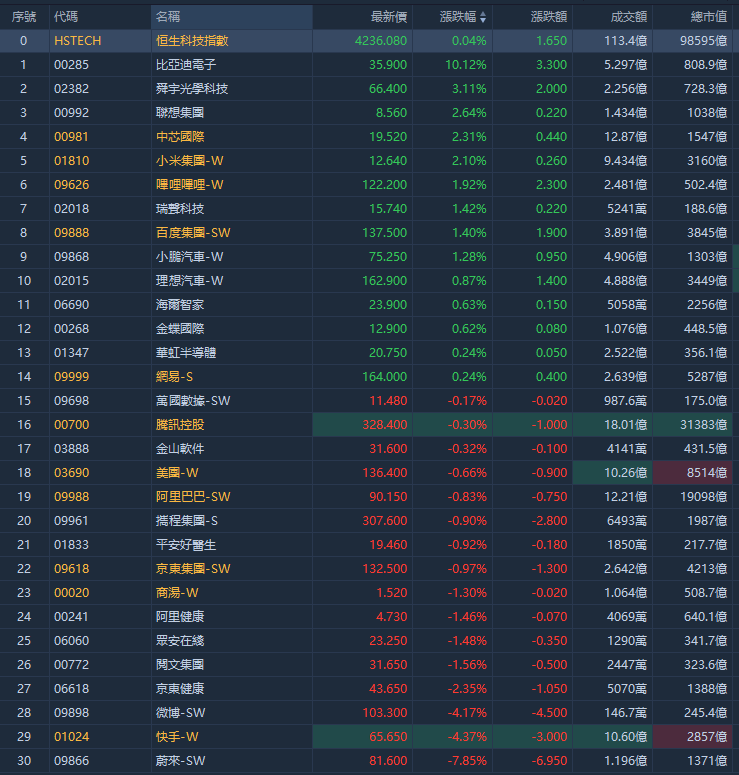The height and width of the screenshot is (775, 739).
Task: Select stock 萬國數據-SW
Action: pos(193,401)
